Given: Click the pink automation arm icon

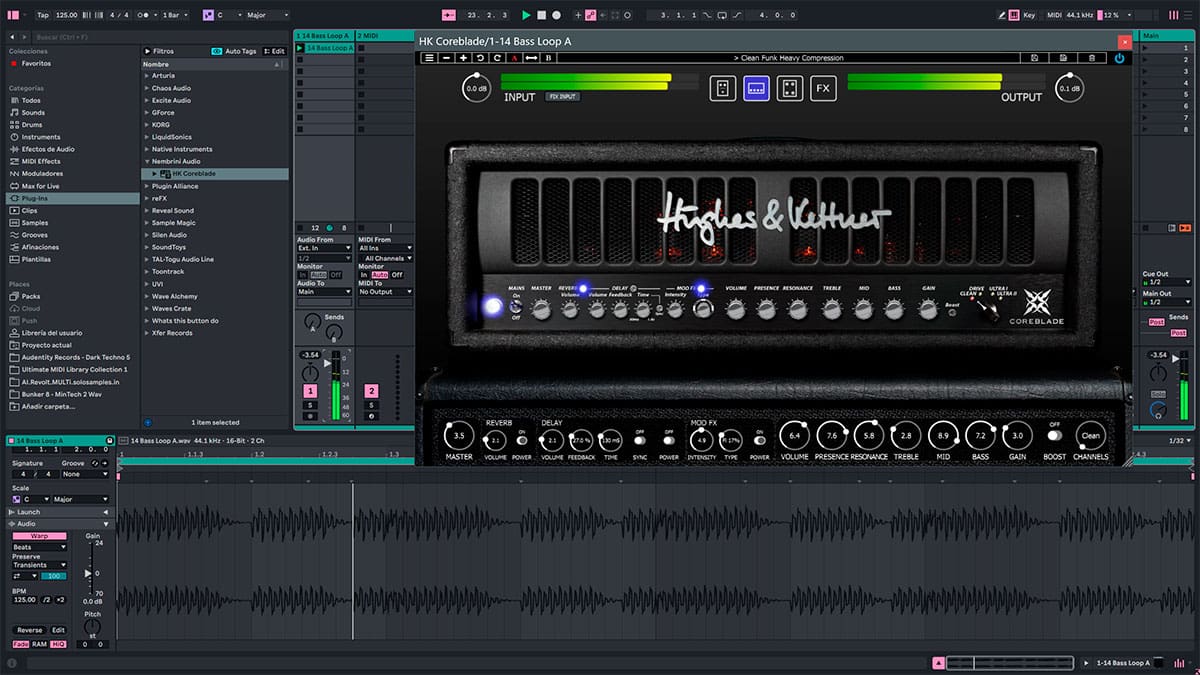Looking at the screenshot, I should [x=592, y=15].
